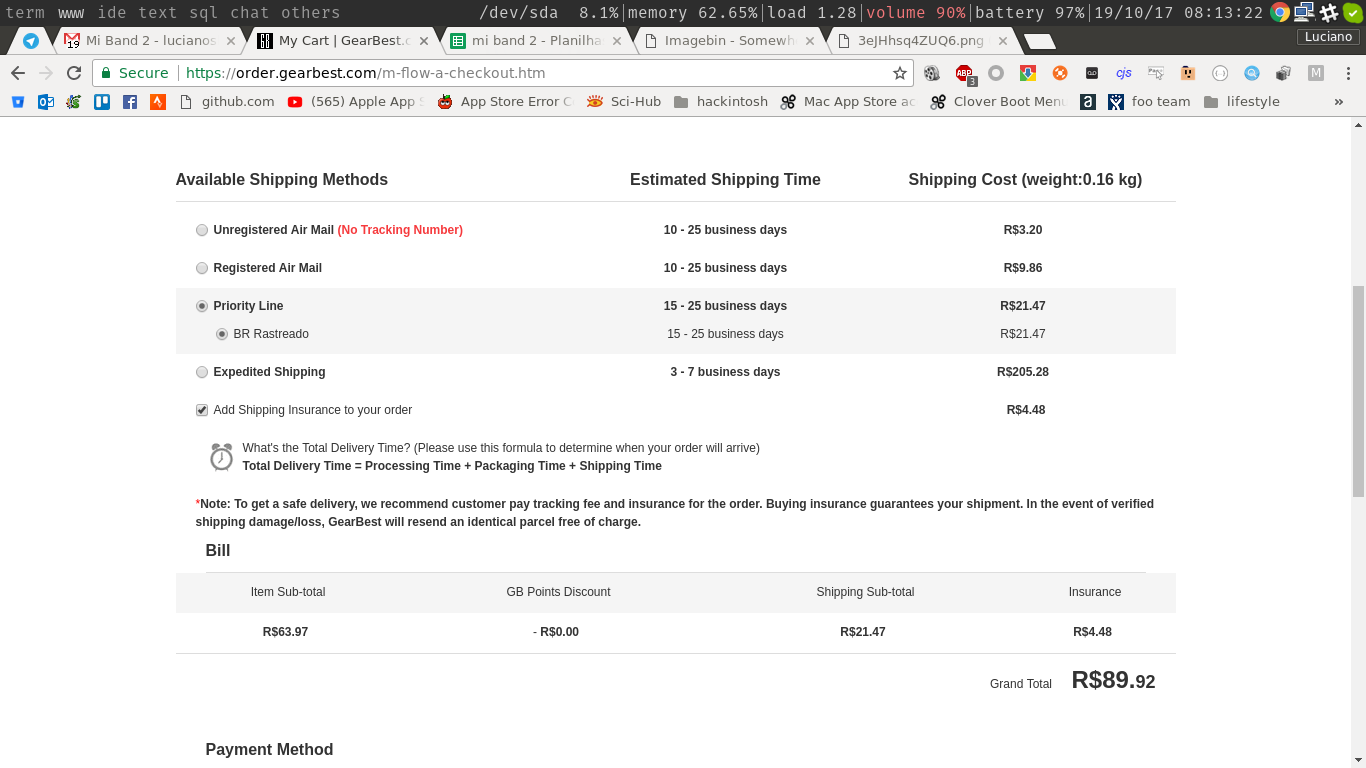Click the browser back arrow
Screen dimensions: 1366x768
(x=18, y=73)
